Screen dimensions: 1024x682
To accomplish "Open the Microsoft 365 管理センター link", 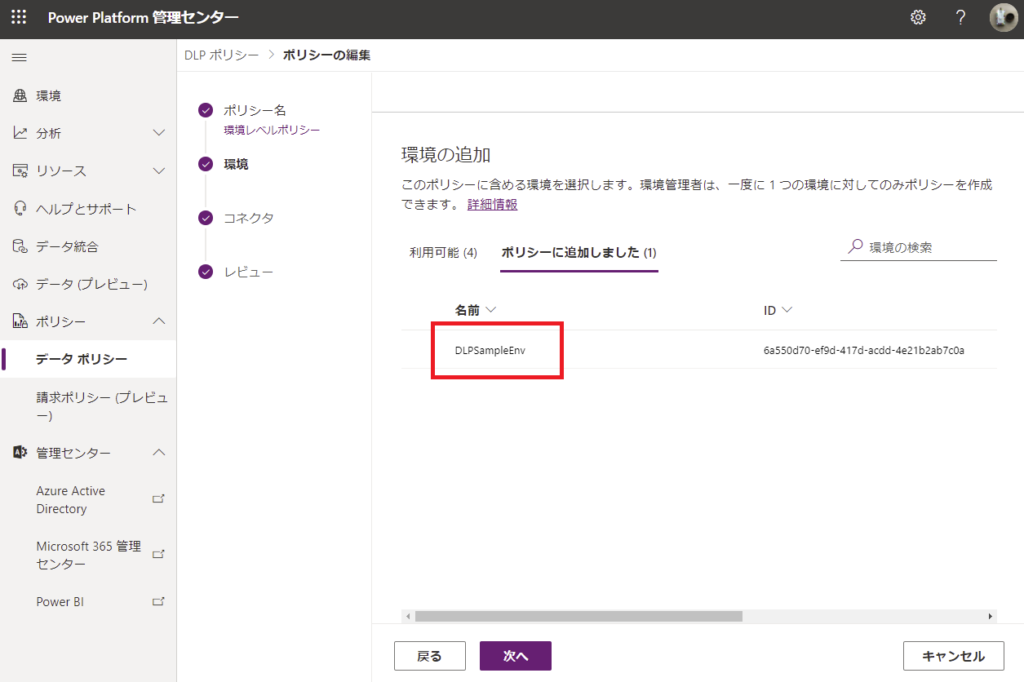I will pos(89,555).
